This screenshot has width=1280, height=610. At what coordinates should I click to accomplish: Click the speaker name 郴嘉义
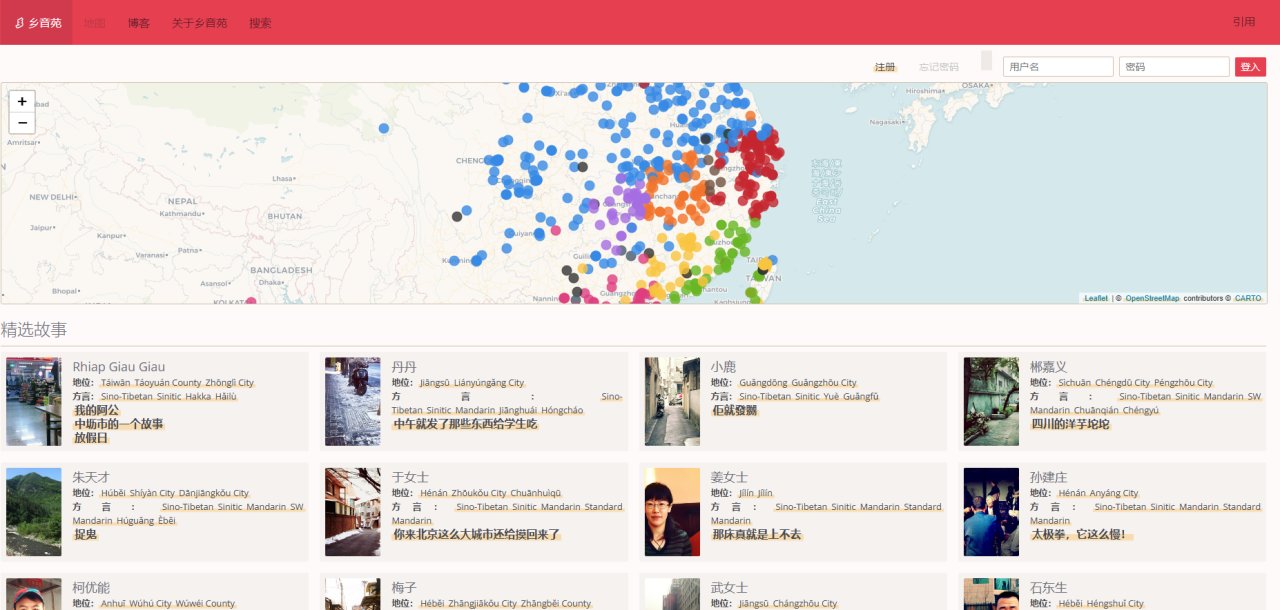(x=1048, y=367)
